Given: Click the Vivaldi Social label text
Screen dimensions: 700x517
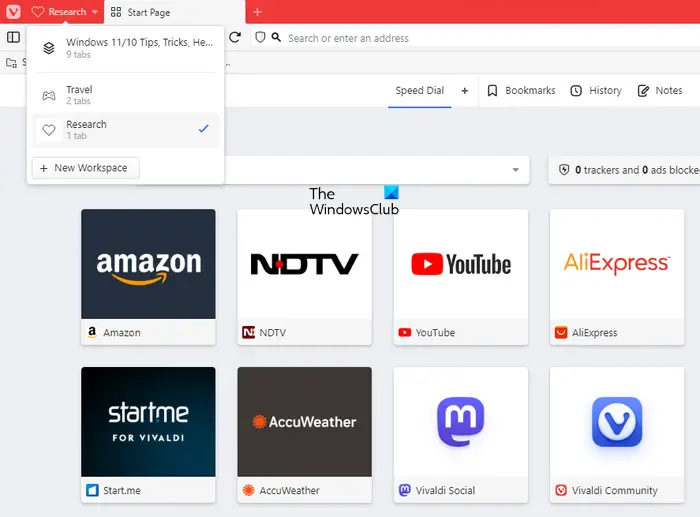Looking at the screenshot, I should tap(445, 491).
